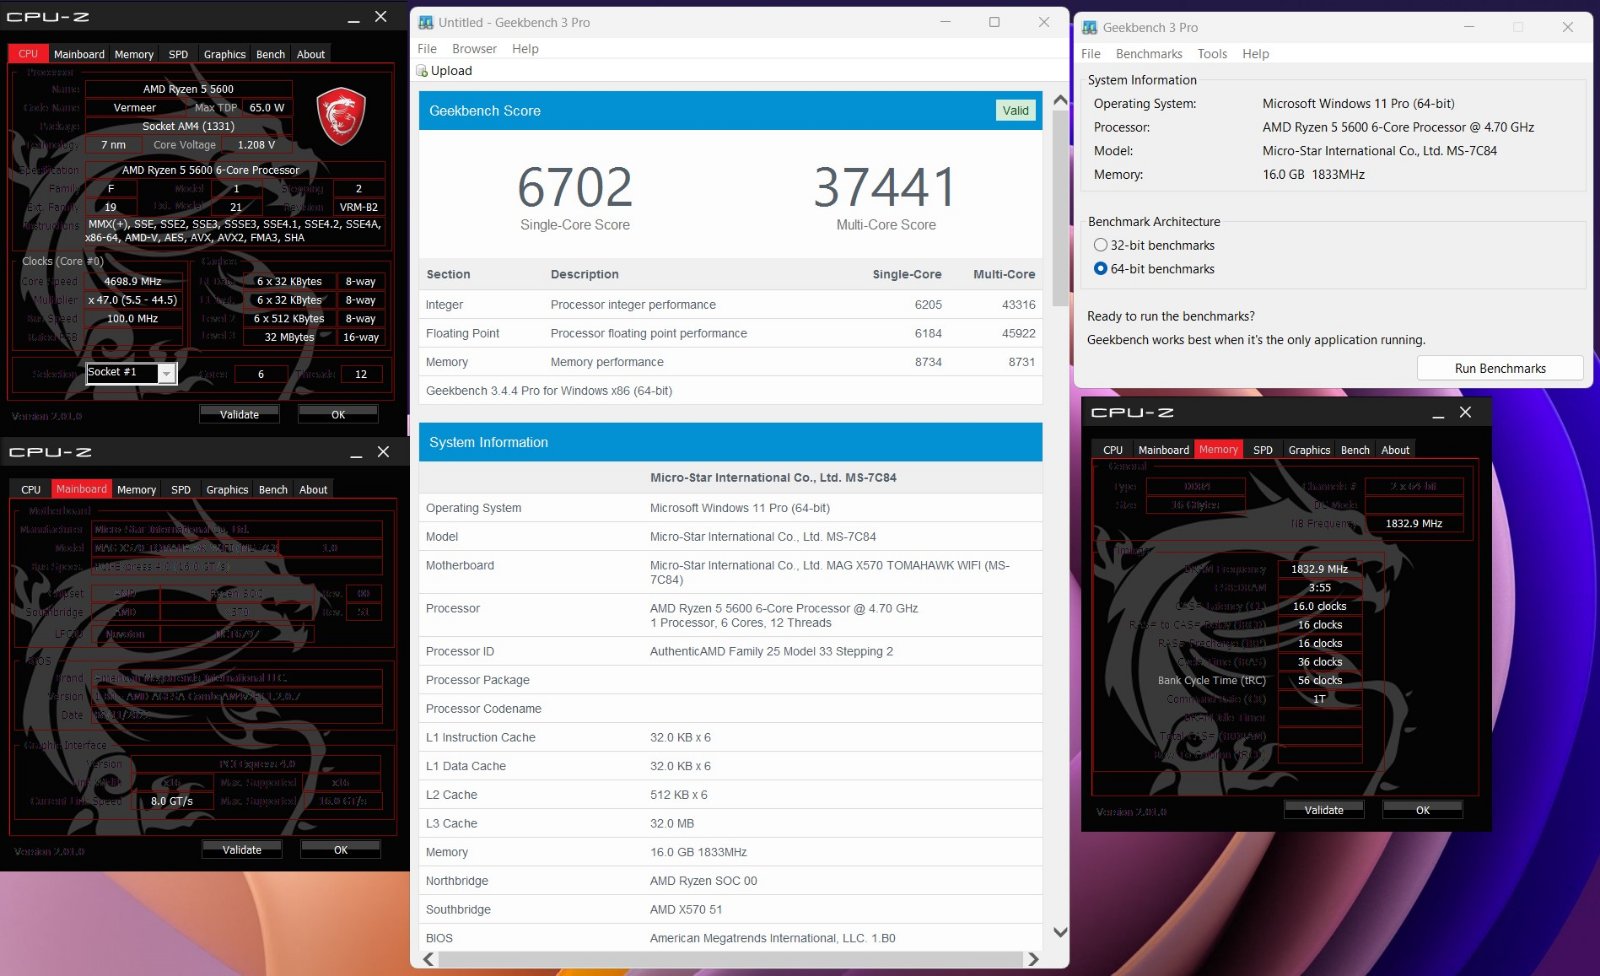This screenshot has width=1600, height=976.
Task: Open Help menu in the Geekbench 3 Pro launcher
Action: 1256,54
